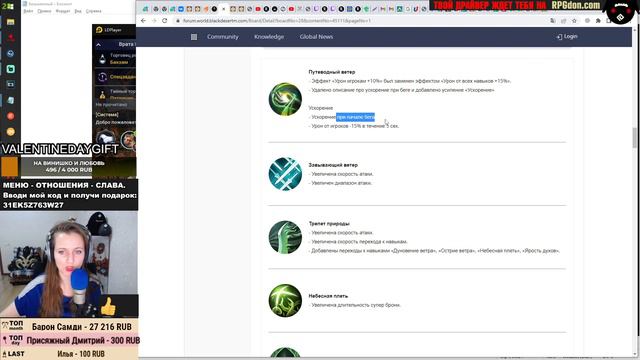Click the merchant flask icon in LDPlayer
The width and height of the screenshot is (640, 360).
[x=102, y=59]
